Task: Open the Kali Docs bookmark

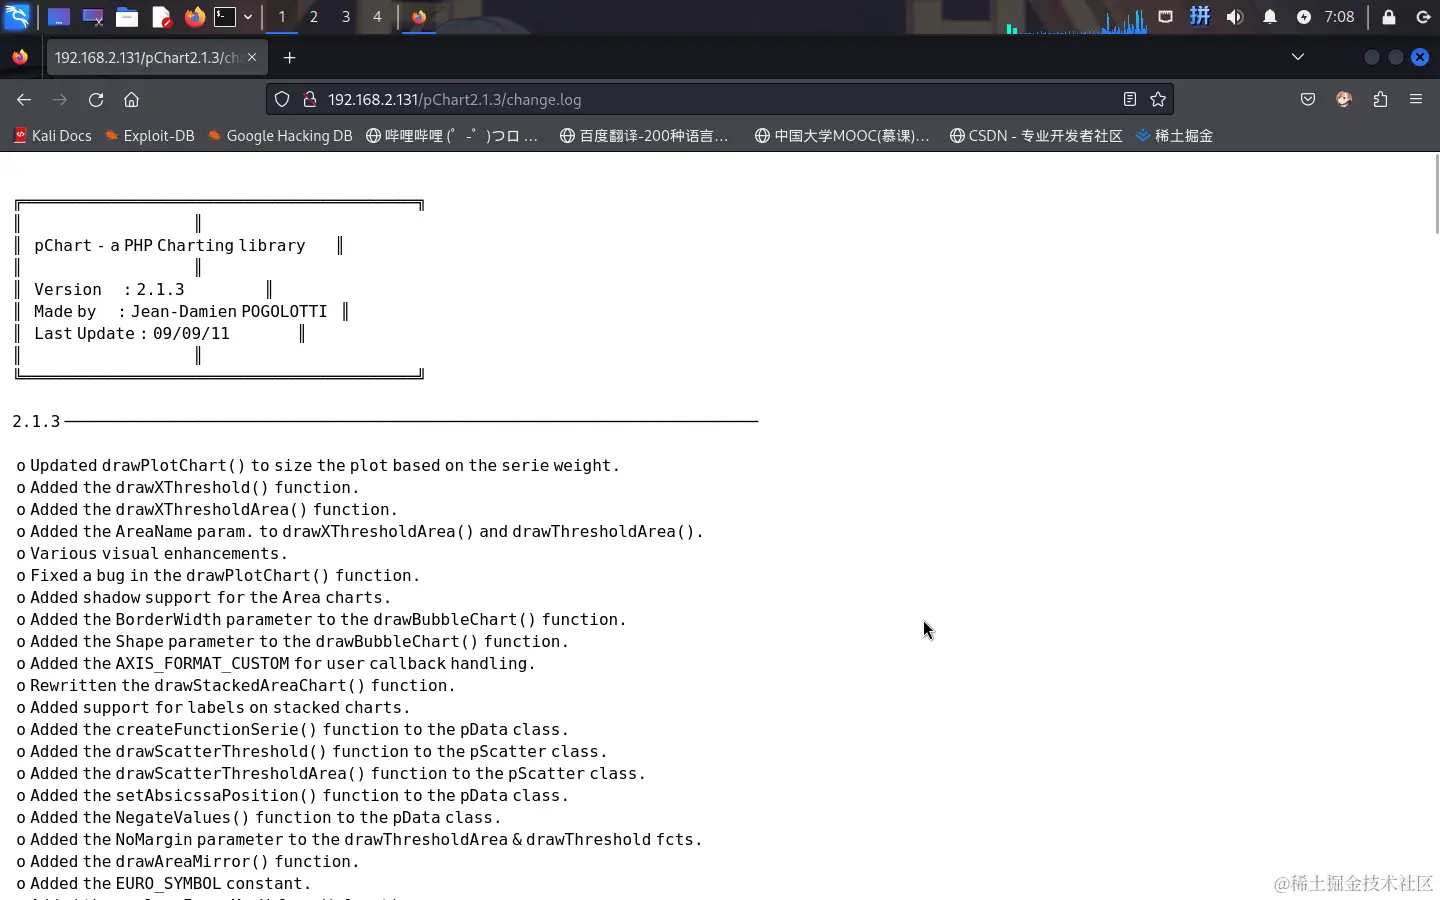Action: click(52, 136)
